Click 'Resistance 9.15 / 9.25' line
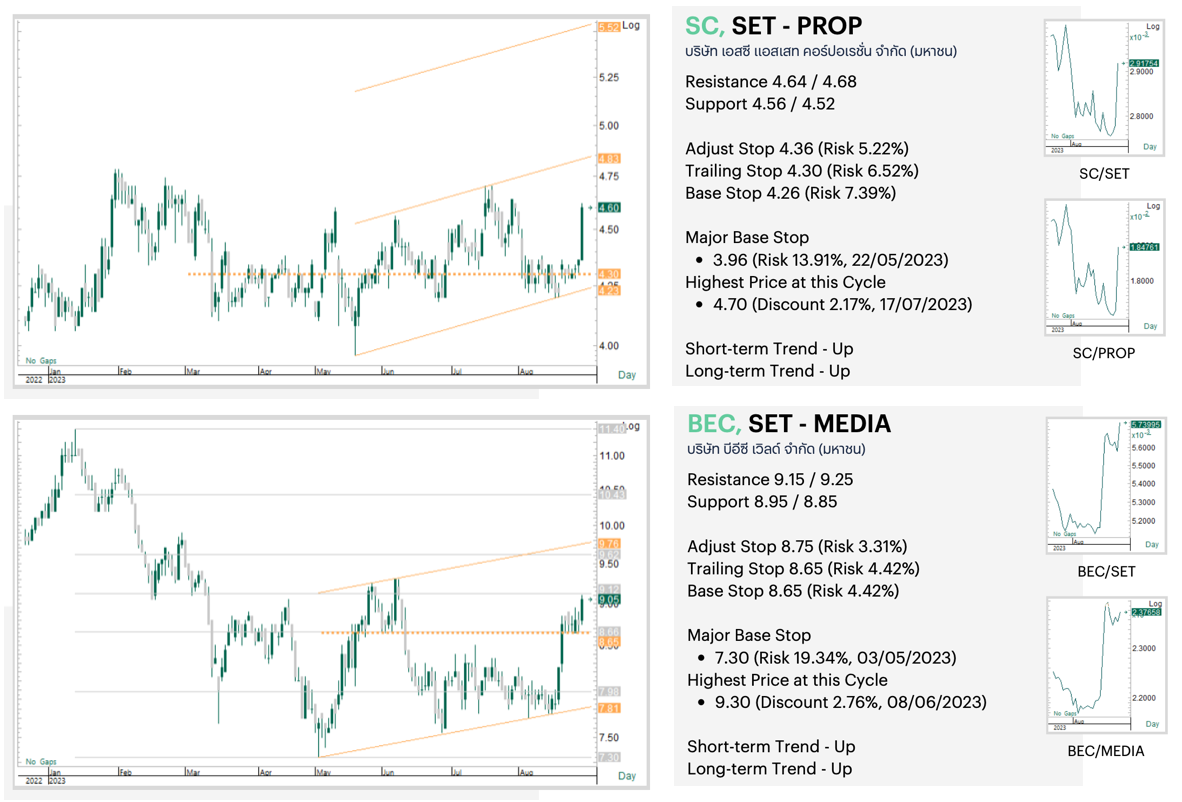This screenshot has height=802, width=1182. tap(770, 479)
